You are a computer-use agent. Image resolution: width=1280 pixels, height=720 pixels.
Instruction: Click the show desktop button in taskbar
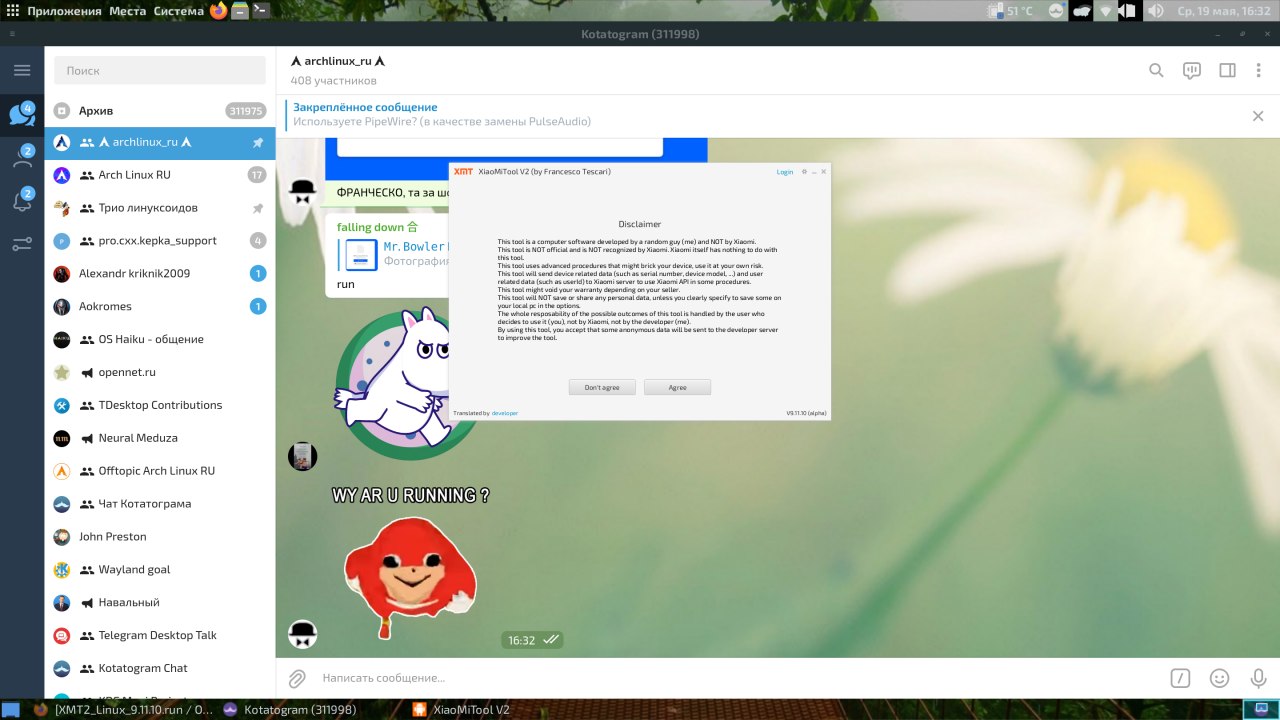coord(10,709)
